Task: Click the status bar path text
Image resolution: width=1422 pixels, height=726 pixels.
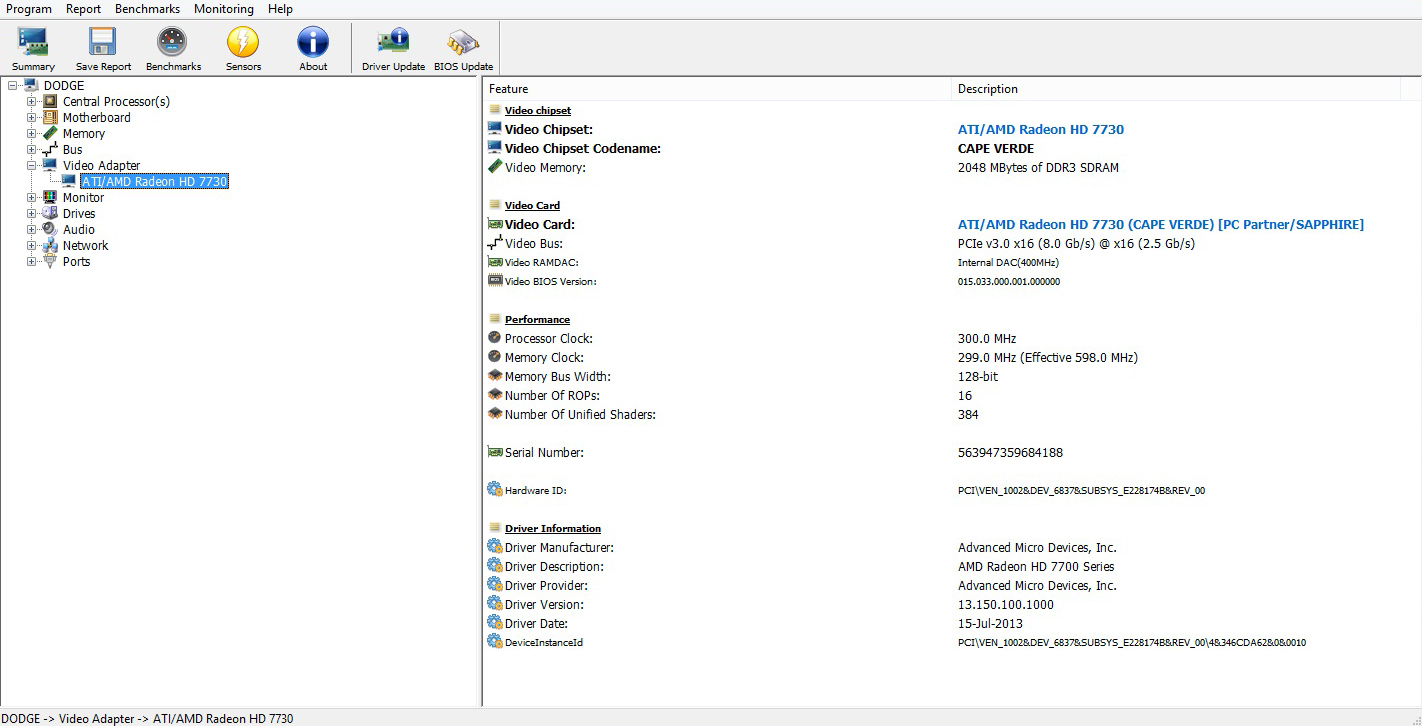Action: tap(148, 718)
